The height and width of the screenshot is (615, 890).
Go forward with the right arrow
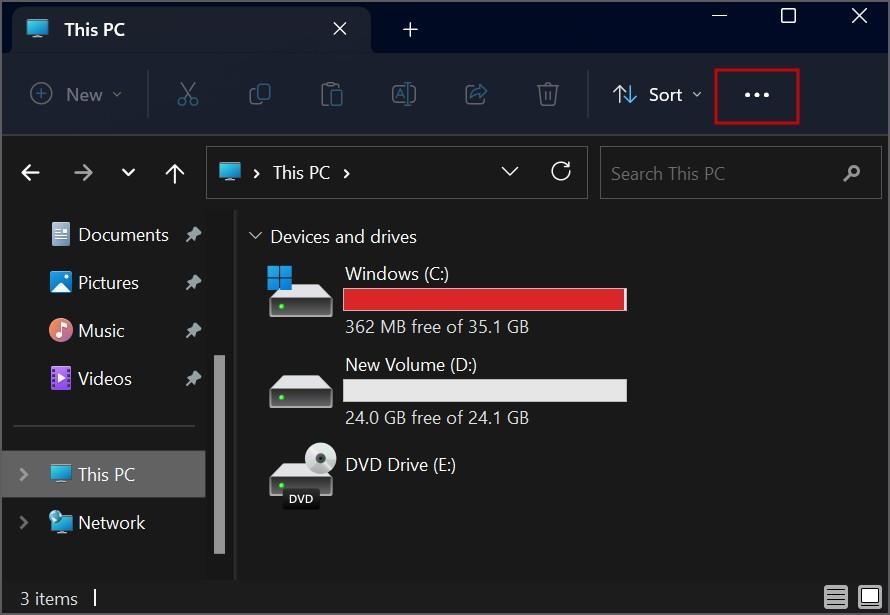83,172
